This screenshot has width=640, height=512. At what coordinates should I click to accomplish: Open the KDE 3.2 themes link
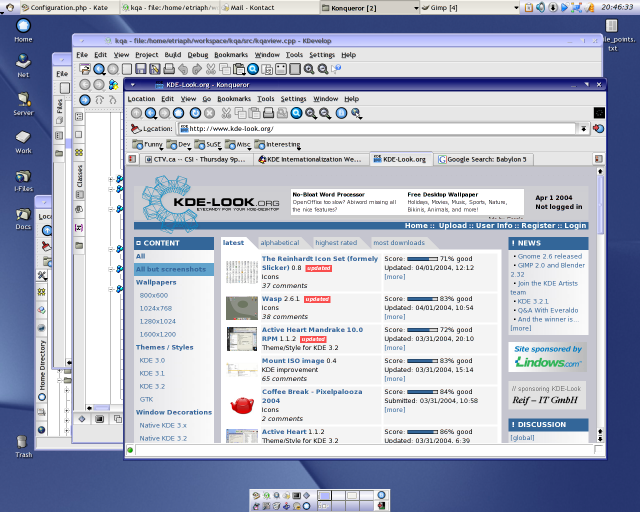152,386
